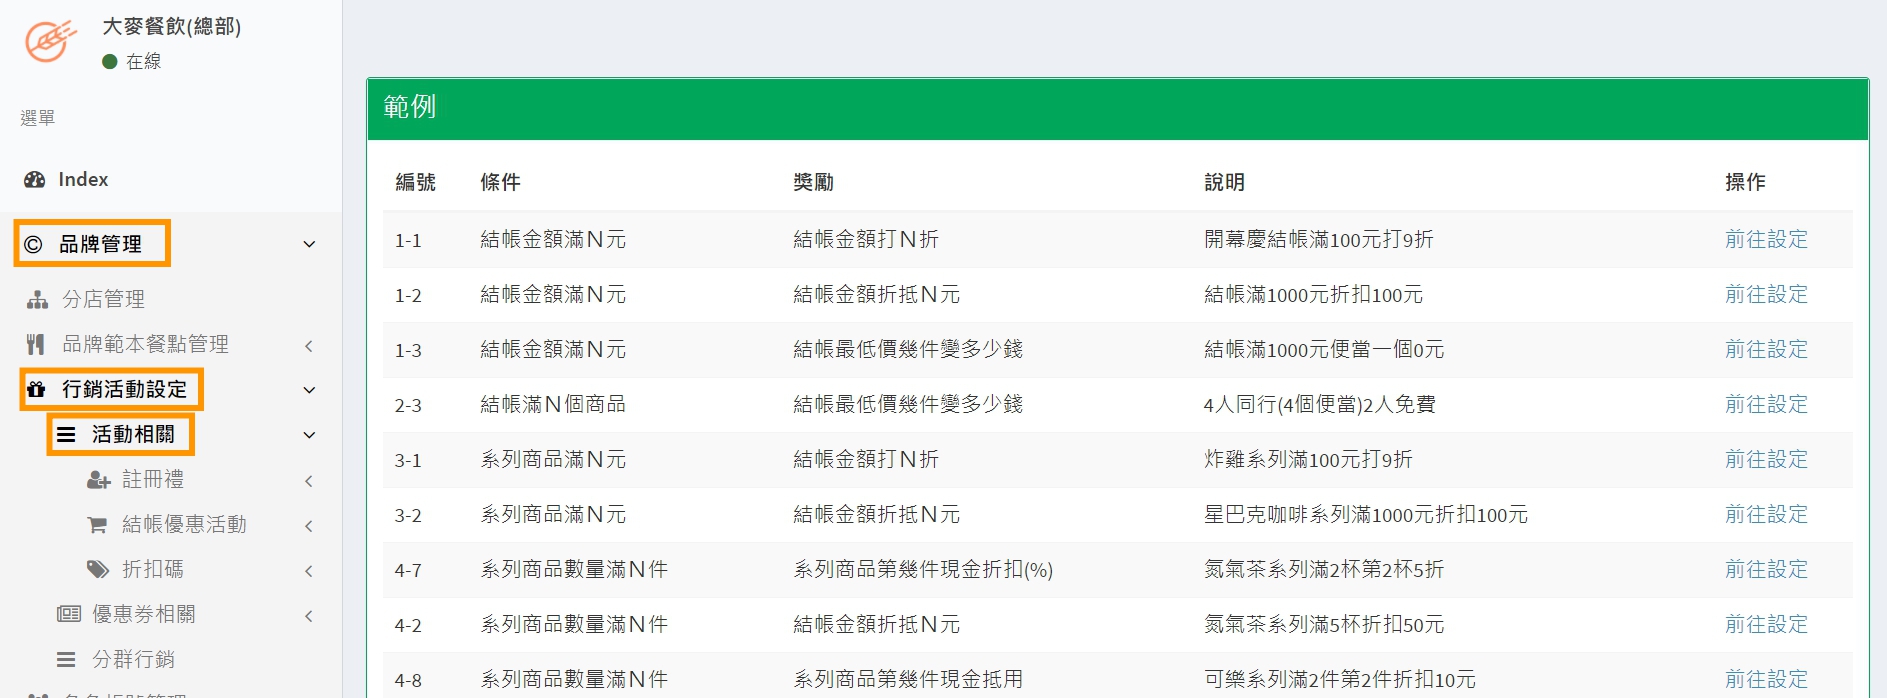Click the 在線 green status indicator
Screen dimensions: 1887x698
coord(110,62)
